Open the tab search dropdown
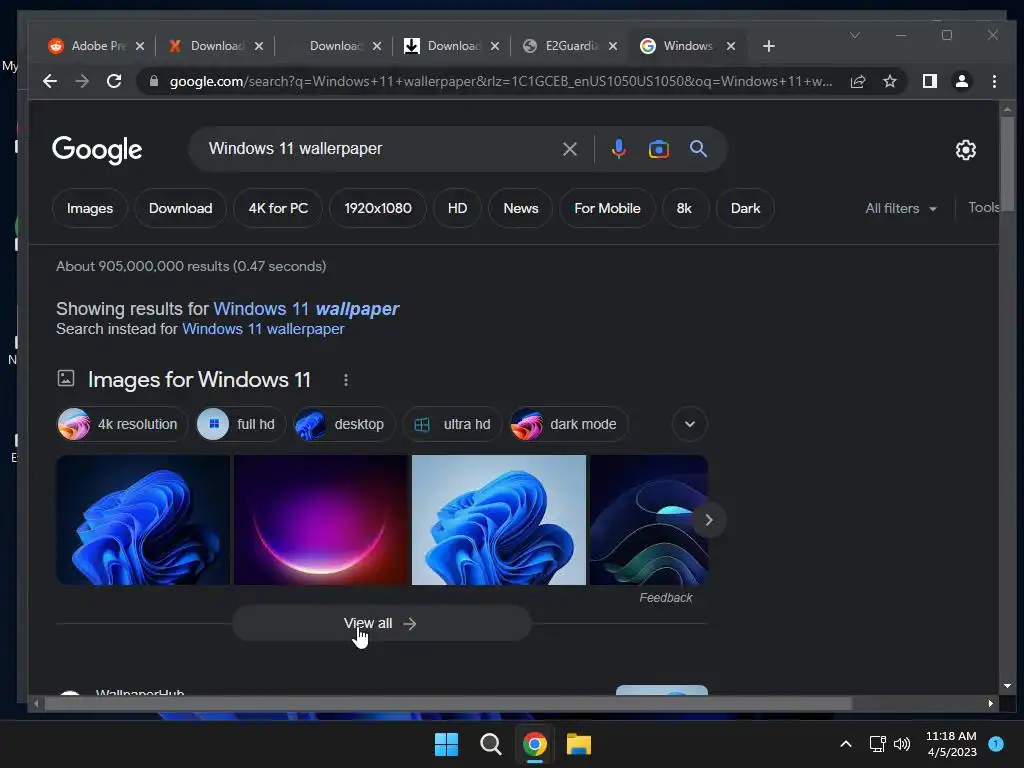 coord(855,35)
